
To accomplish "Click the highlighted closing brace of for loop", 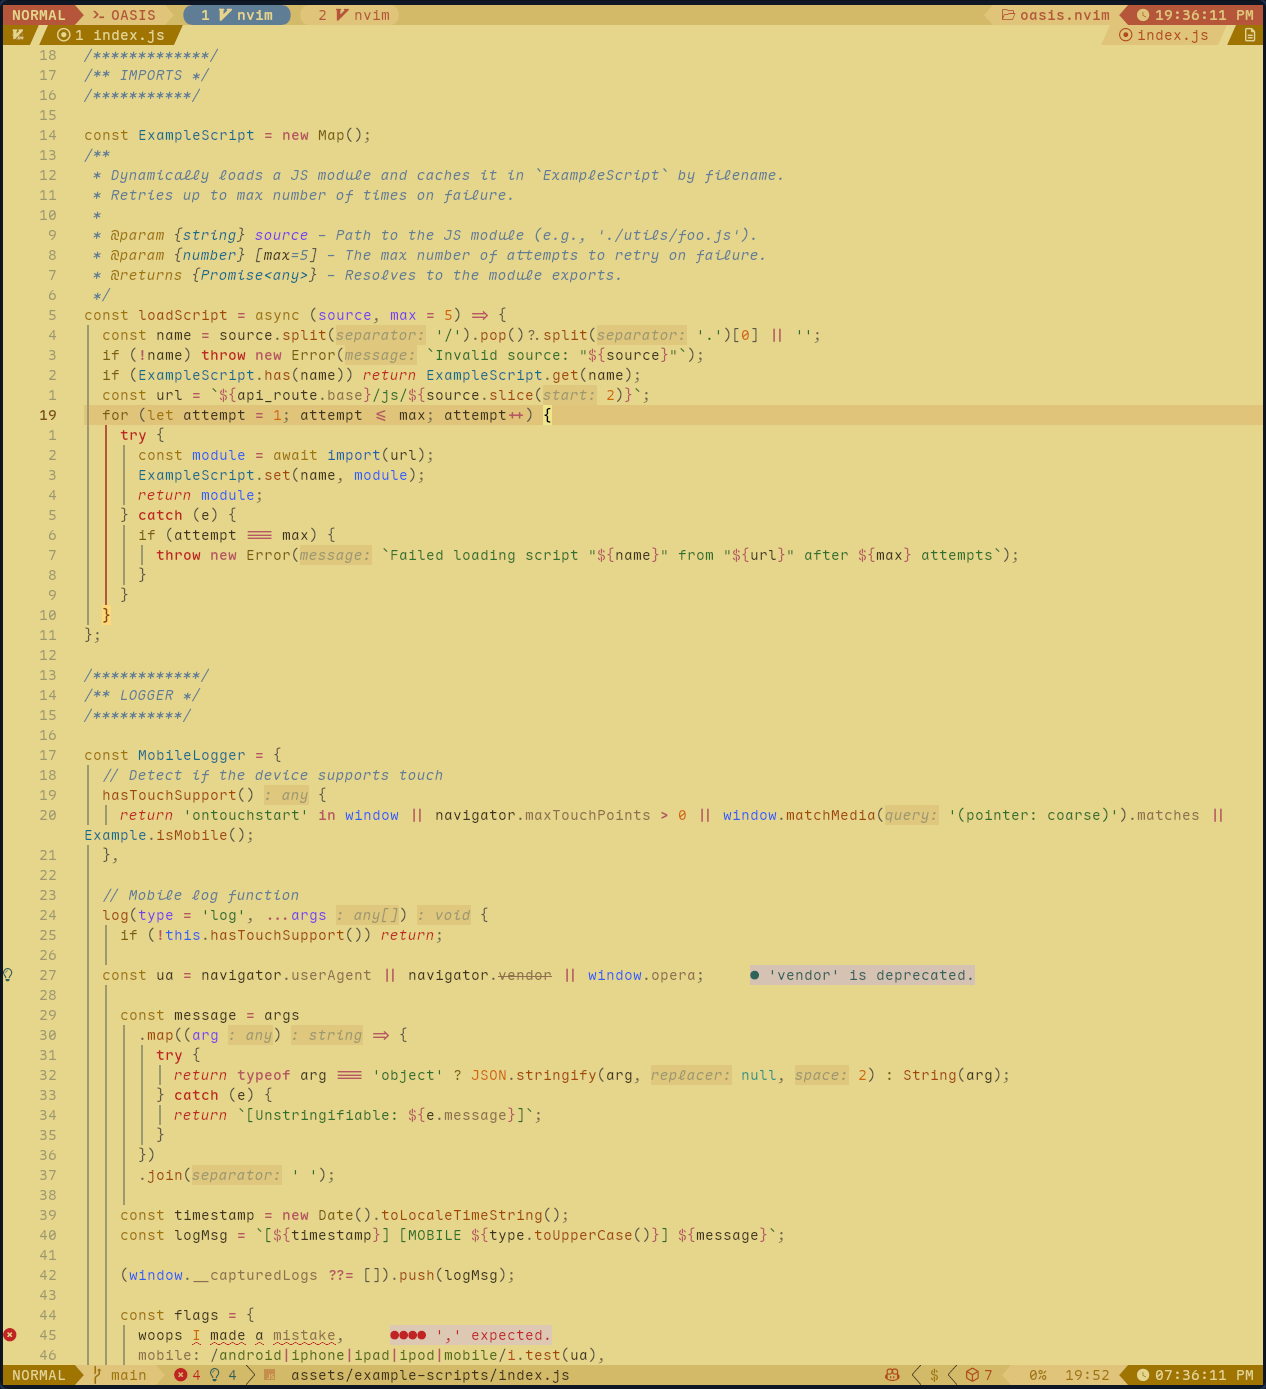I will click(107, 615).
